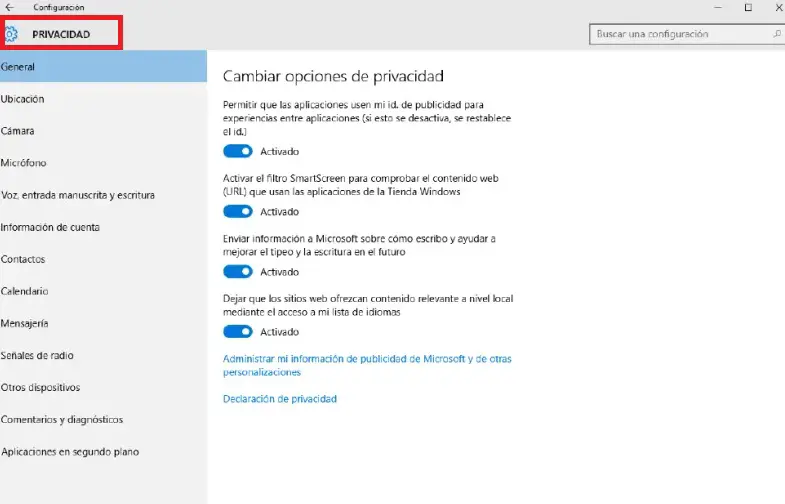
Task: Select Aplicaciones en segundo plano
Action: click(70, 451)
